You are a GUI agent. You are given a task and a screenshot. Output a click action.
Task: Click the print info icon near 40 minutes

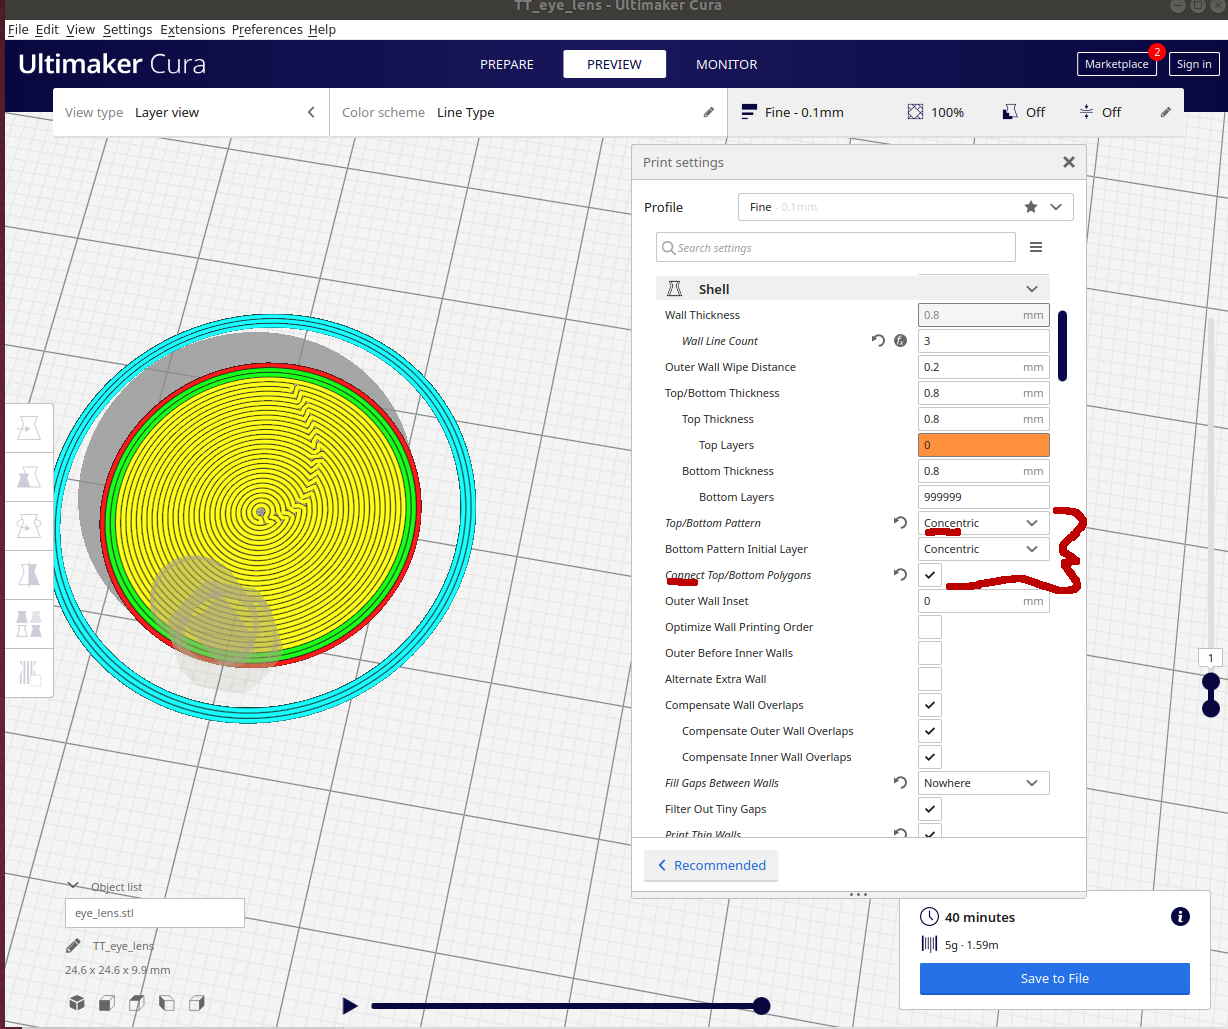coord(1180,917)
